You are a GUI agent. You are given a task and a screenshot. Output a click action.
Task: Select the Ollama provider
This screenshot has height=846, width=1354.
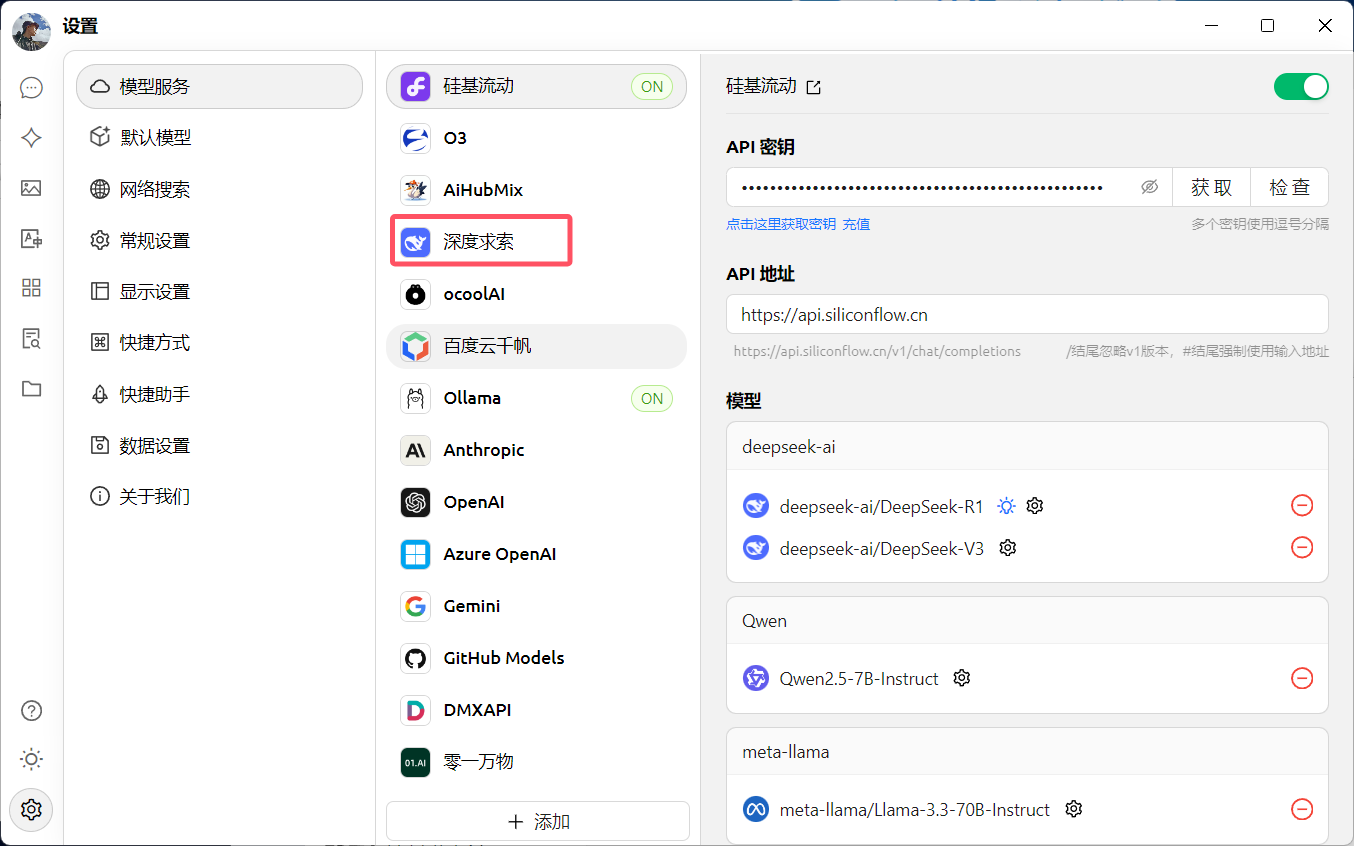[x=536, y=398]
